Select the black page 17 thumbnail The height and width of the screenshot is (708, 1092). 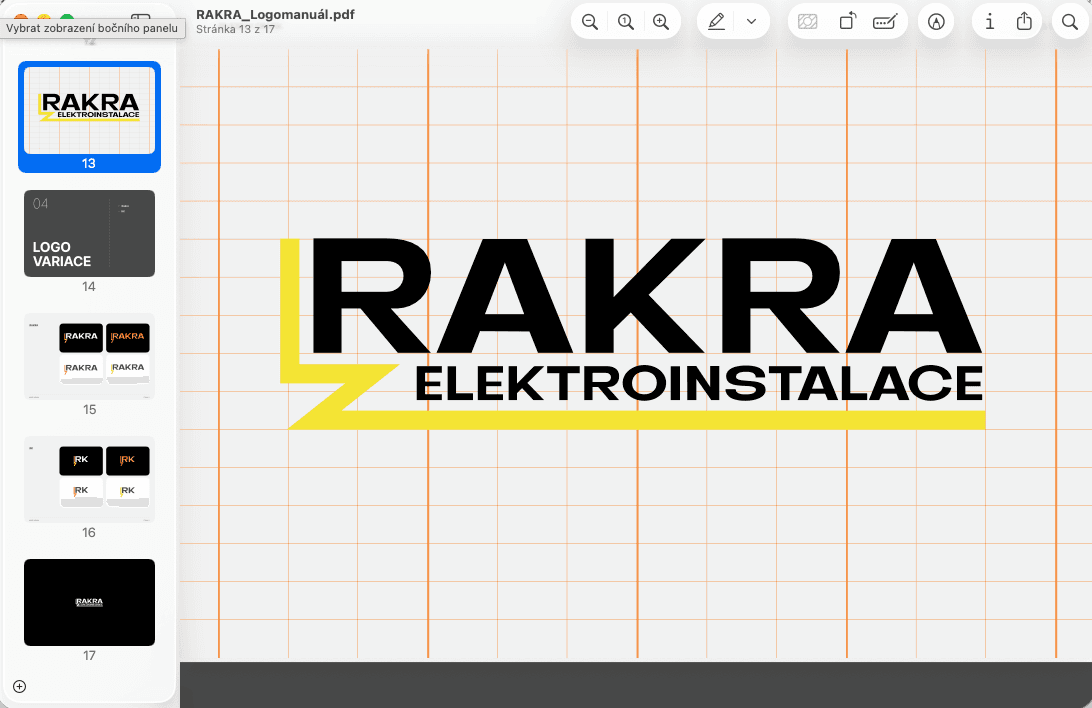point(89,602)
